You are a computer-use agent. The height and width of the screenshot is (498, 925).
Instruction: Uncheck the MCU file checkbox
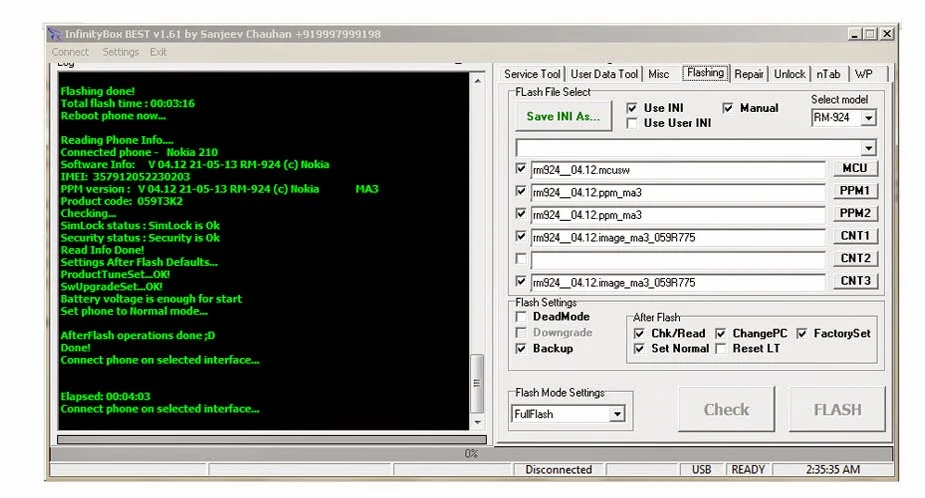[x=521, y=169]
